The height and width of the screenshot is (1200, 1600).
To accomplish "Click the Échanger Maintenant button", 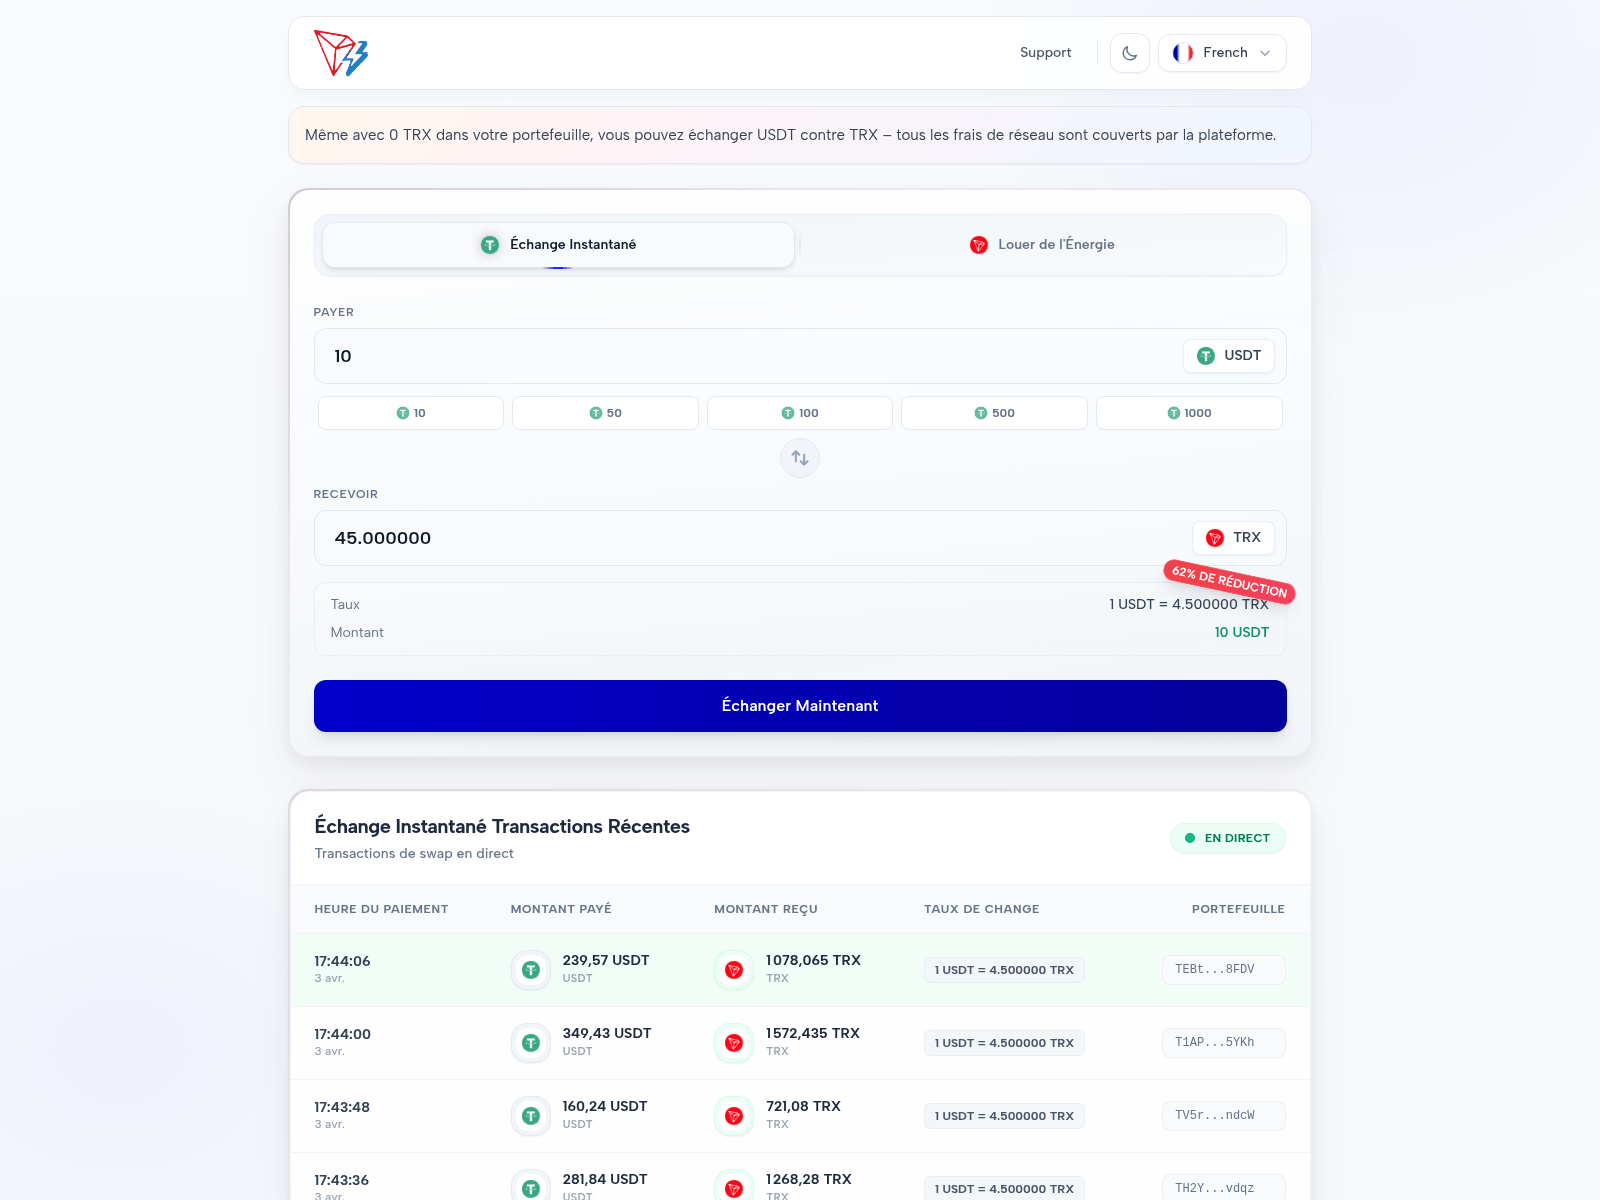I will click(800, 706).
